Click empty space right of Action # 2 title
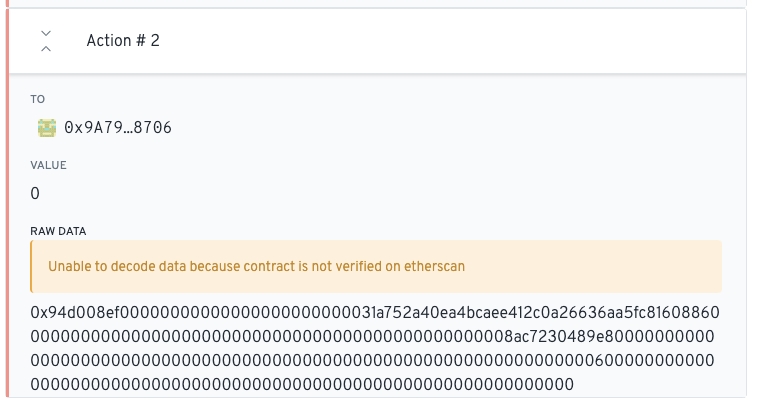This screenshot has width=759, height=406. coord(450,41)
